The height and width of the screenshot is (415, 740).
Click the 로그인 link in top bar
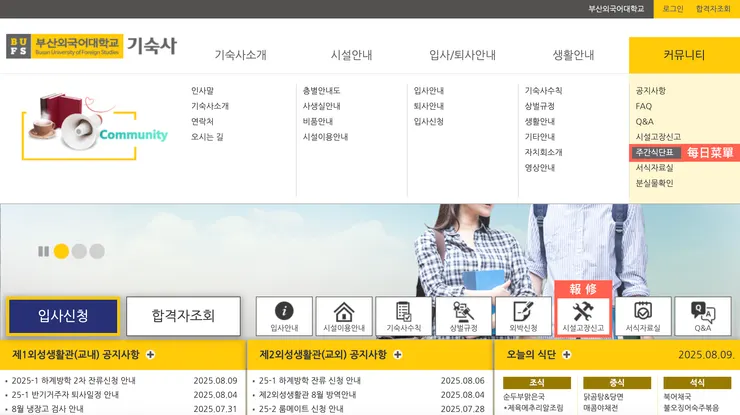click(673, 9)
